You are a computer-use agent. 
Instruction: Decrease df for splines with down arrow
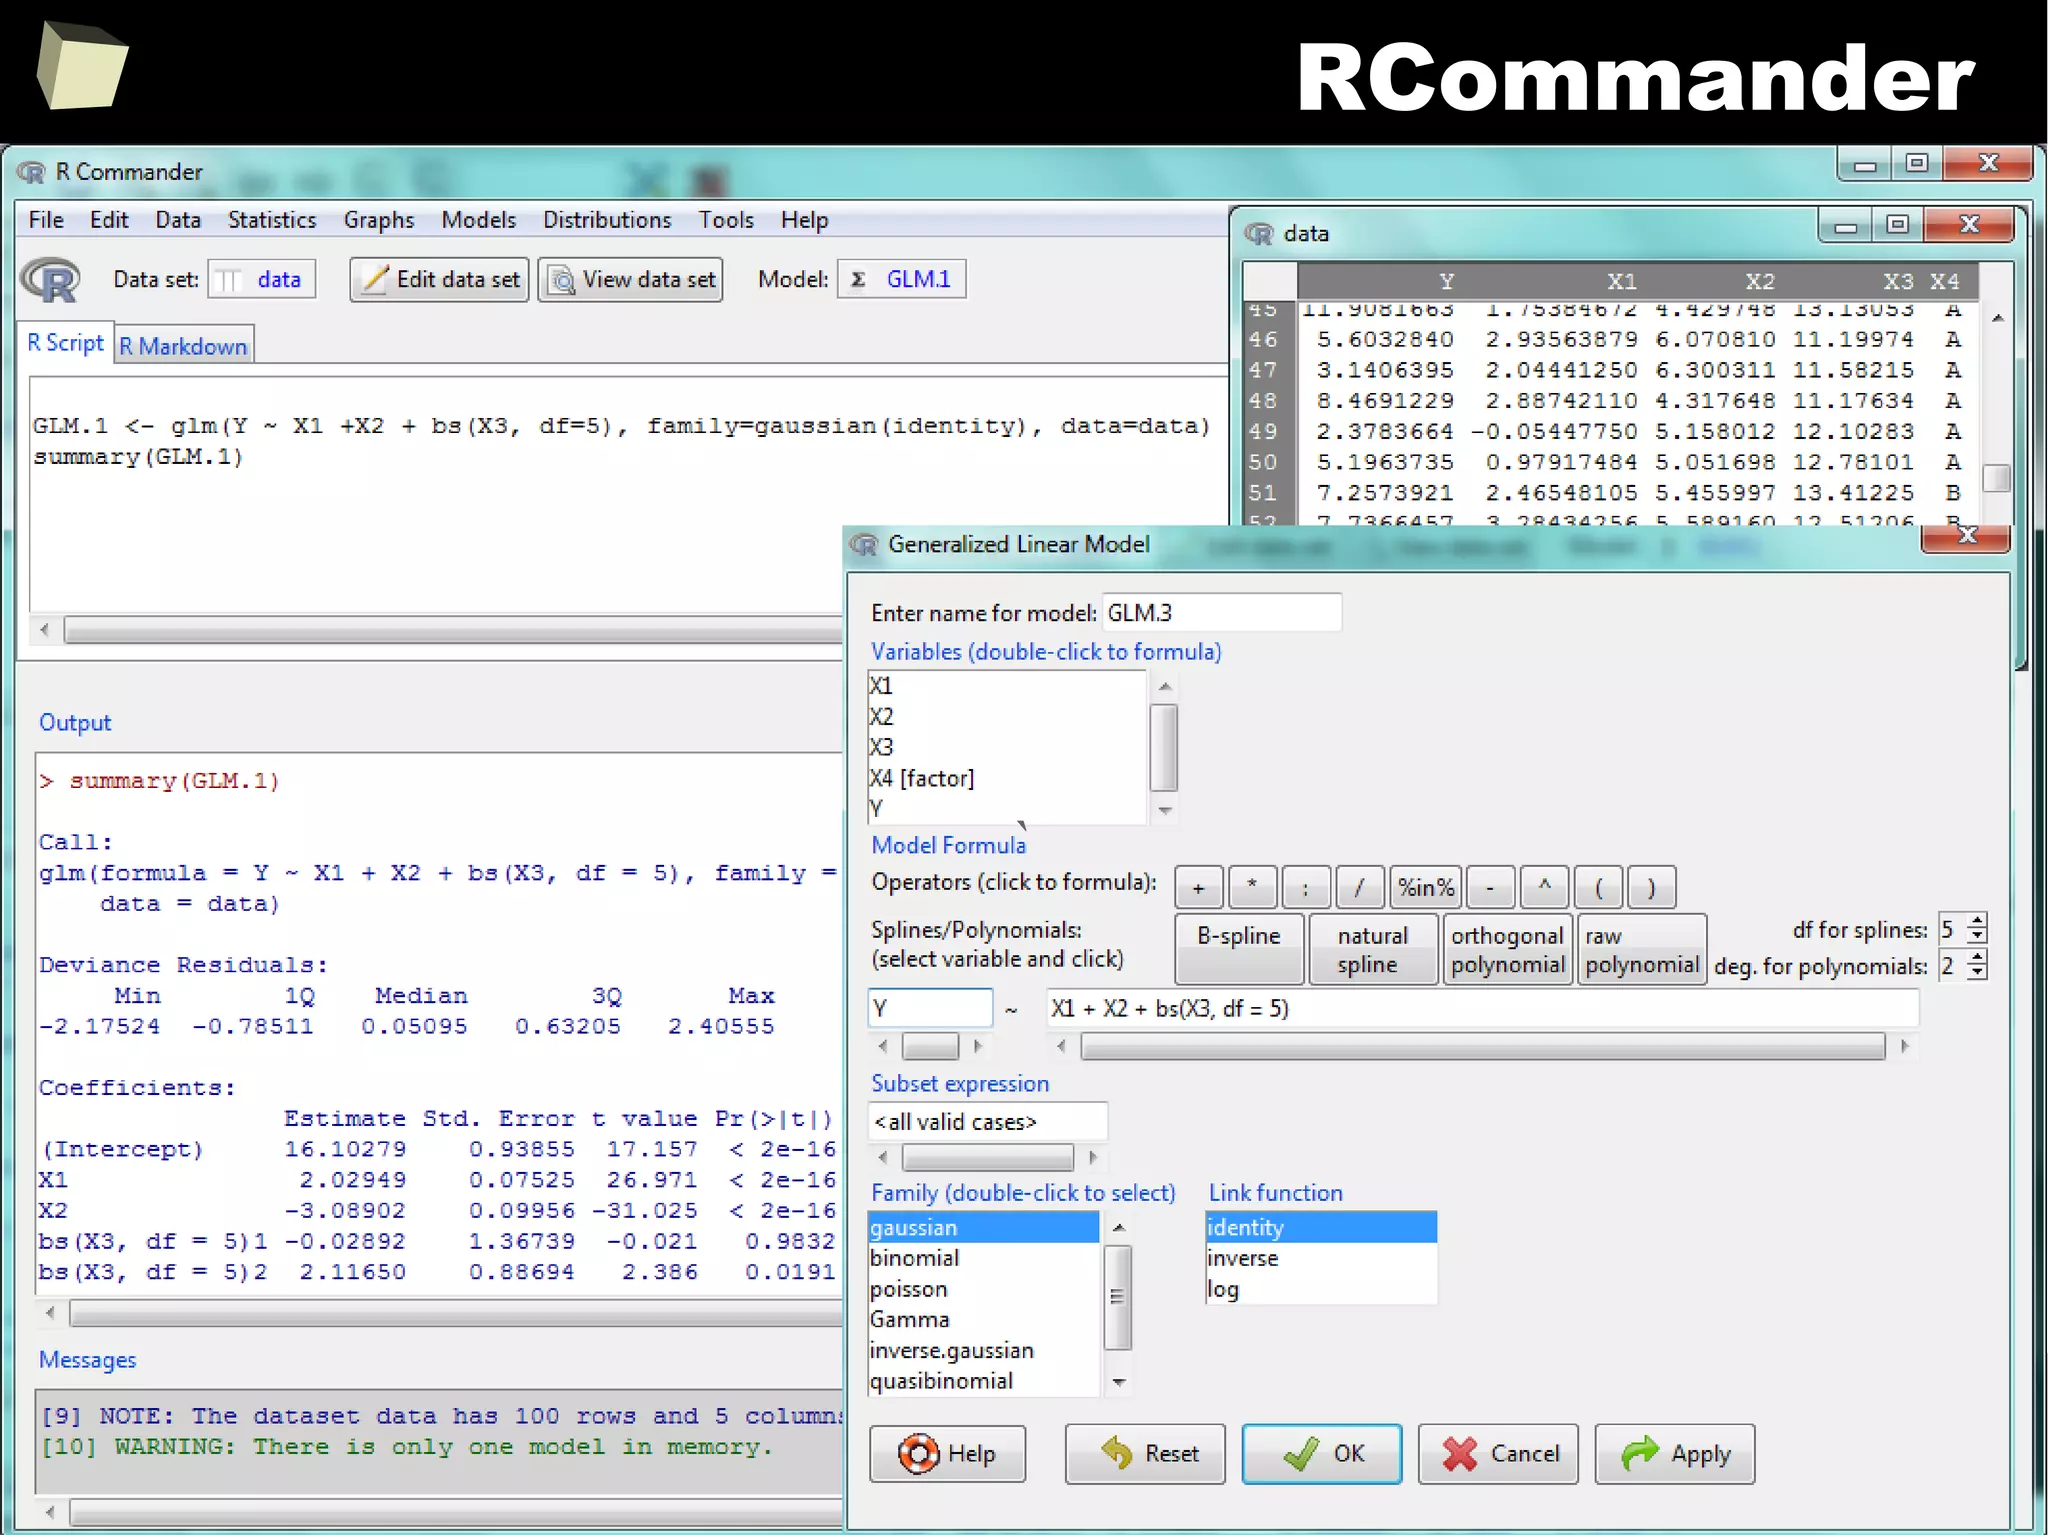(x=1977, y=937)
